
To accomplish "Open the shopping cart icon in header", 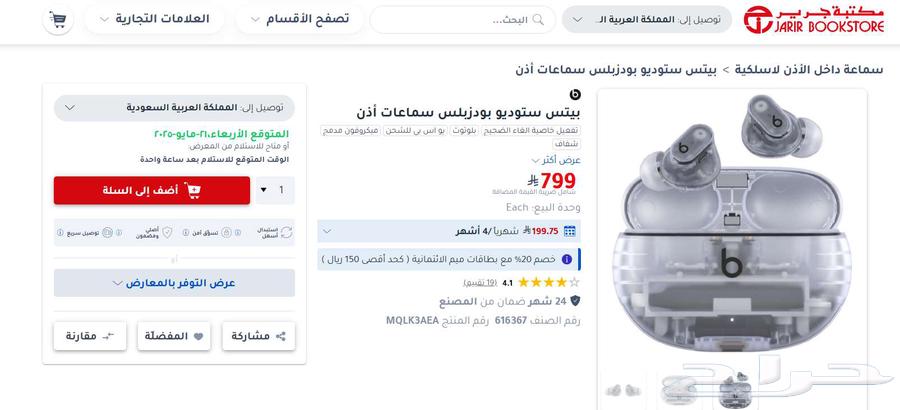I will coord(58,19).
